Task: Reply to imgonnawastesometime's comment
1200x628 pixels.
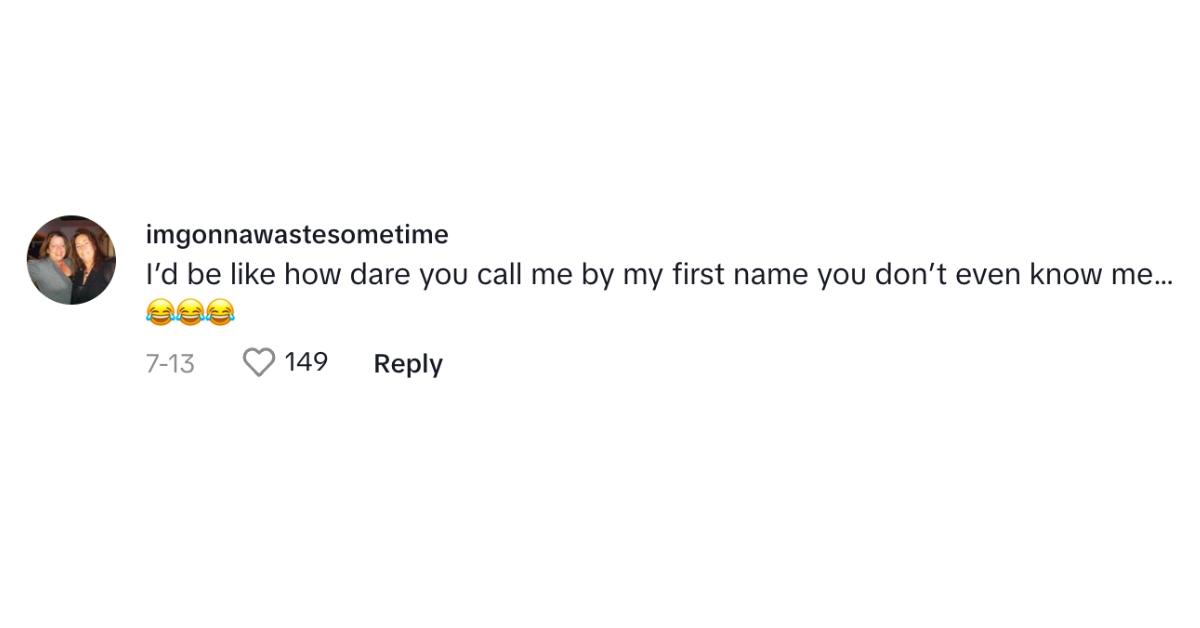Action: [x=408, y=364]
